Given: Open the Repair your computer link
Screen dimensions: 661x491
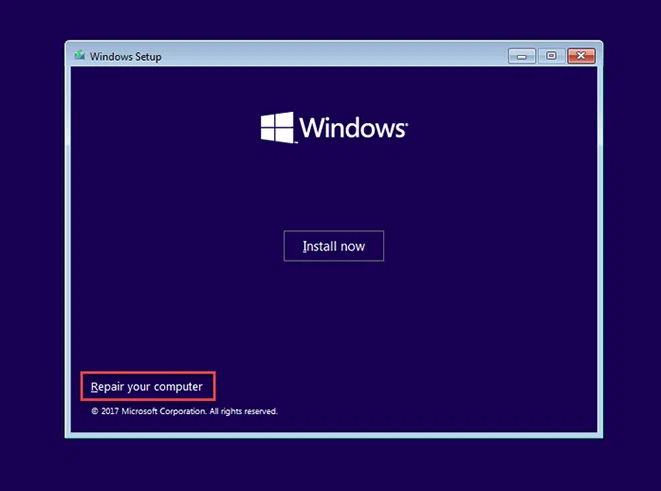Looking at the screenshot, I should (x=147, y=386).
